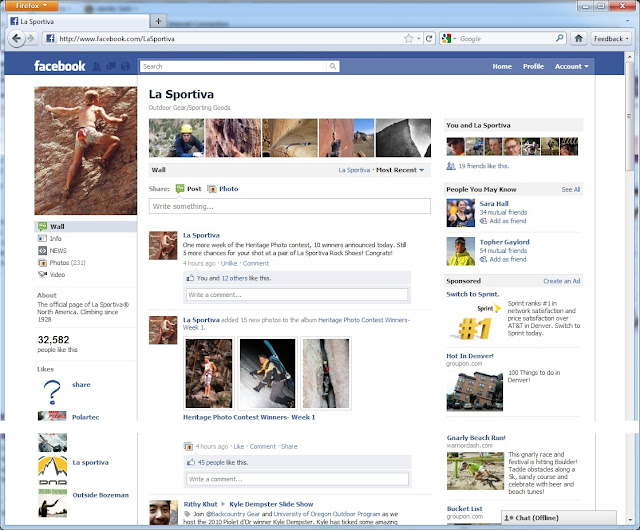Click the browser forward arrow
The image size is (640, 530).
tap(31, 39)
